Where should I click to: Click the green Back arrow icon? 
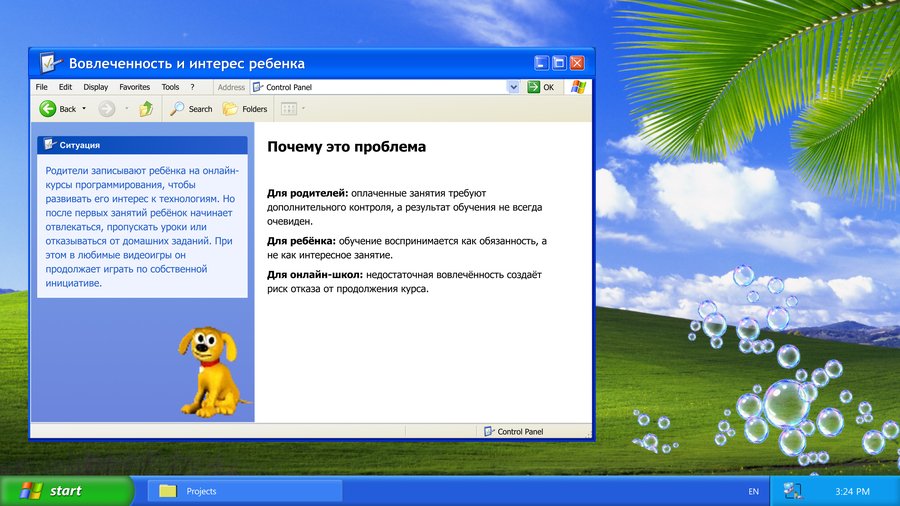point(48,108)
